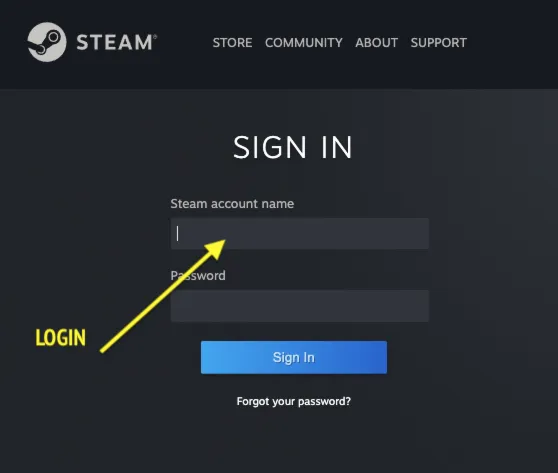Click the tail end of the yellow arrow
Image resolution: width=558 pixels, height=473 pixels.
click(103, 351)
